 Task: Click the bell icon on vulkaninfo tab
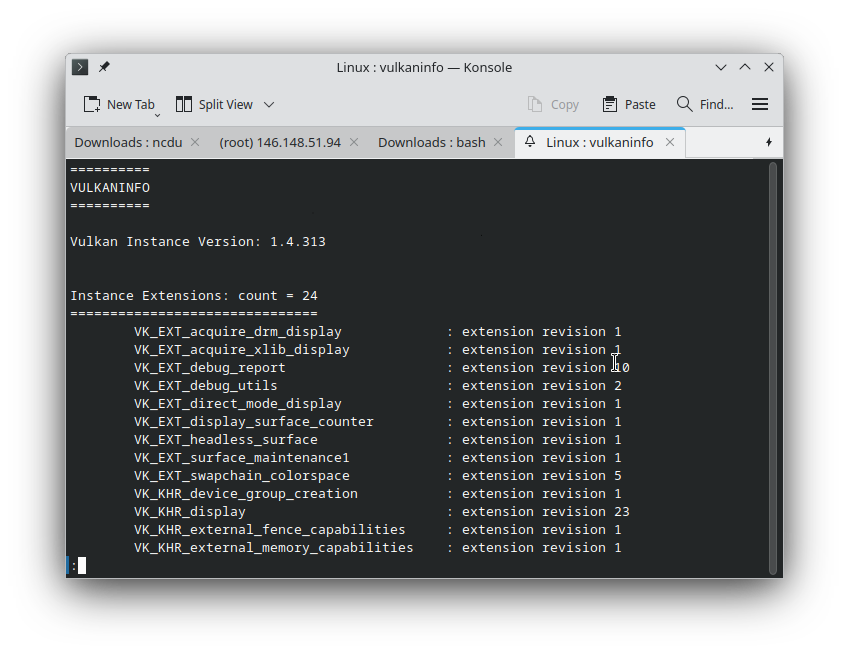coord(530,142)
